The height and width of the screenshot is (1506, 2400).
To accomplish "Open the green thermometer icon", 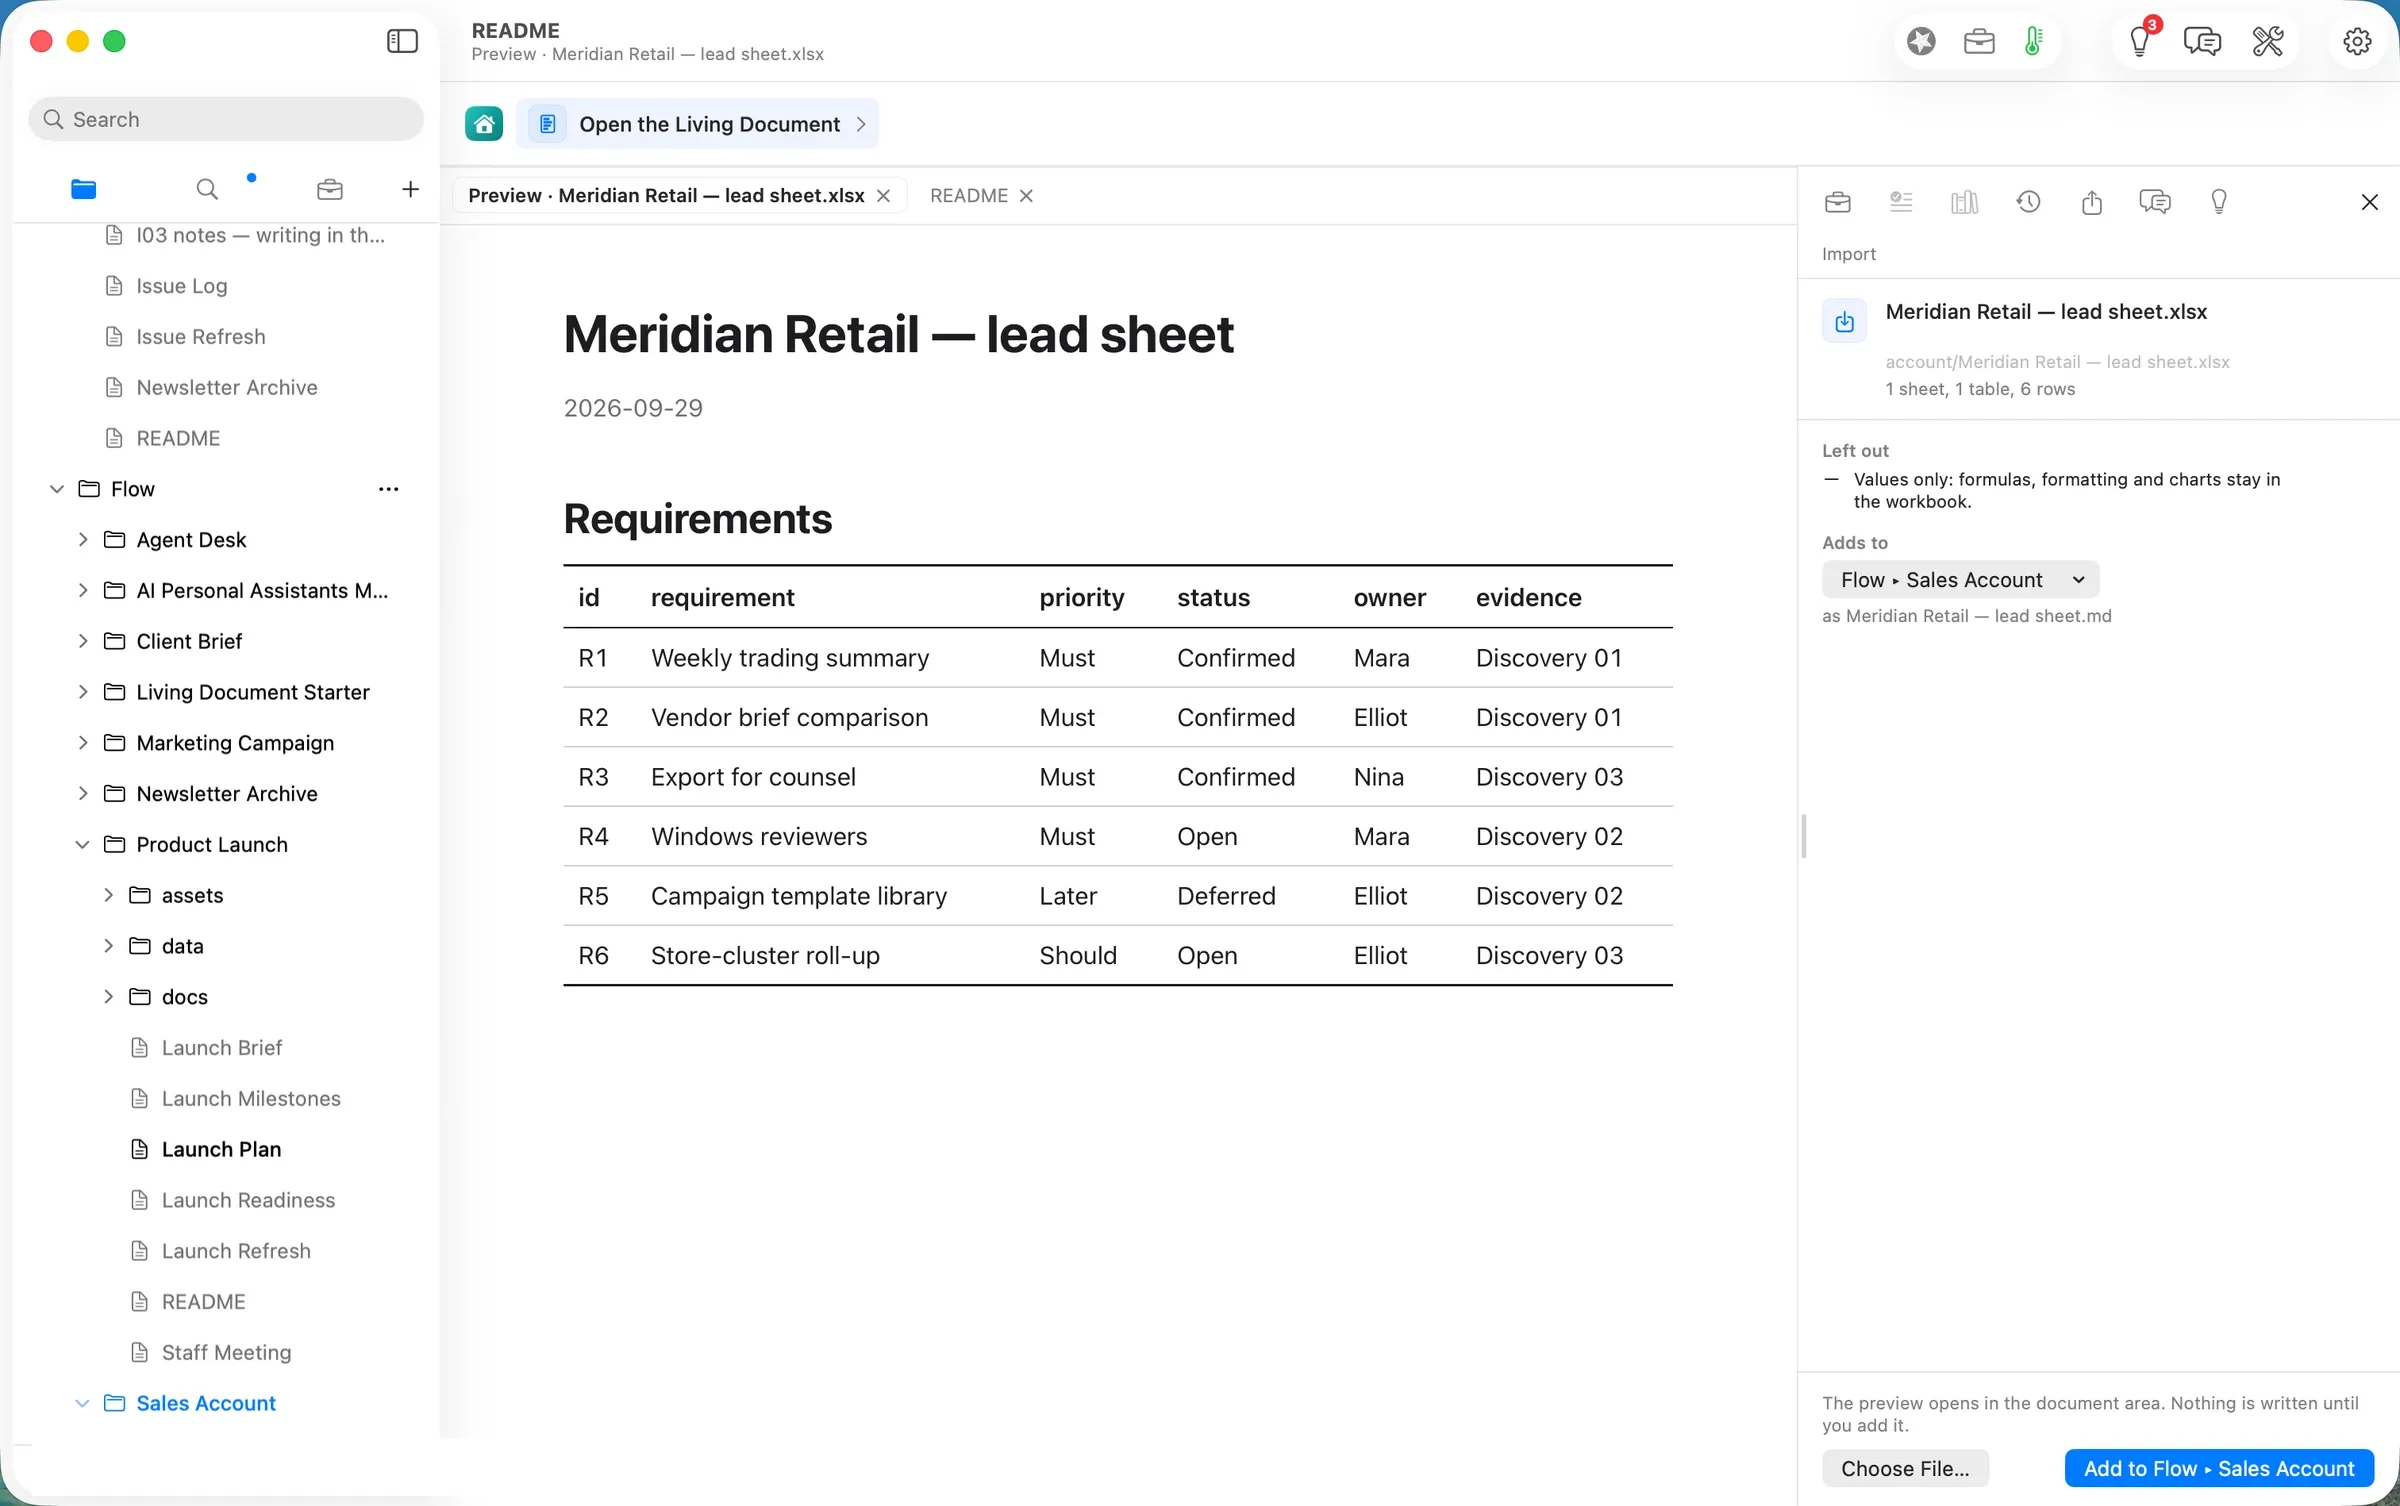I will [2033, 41].
